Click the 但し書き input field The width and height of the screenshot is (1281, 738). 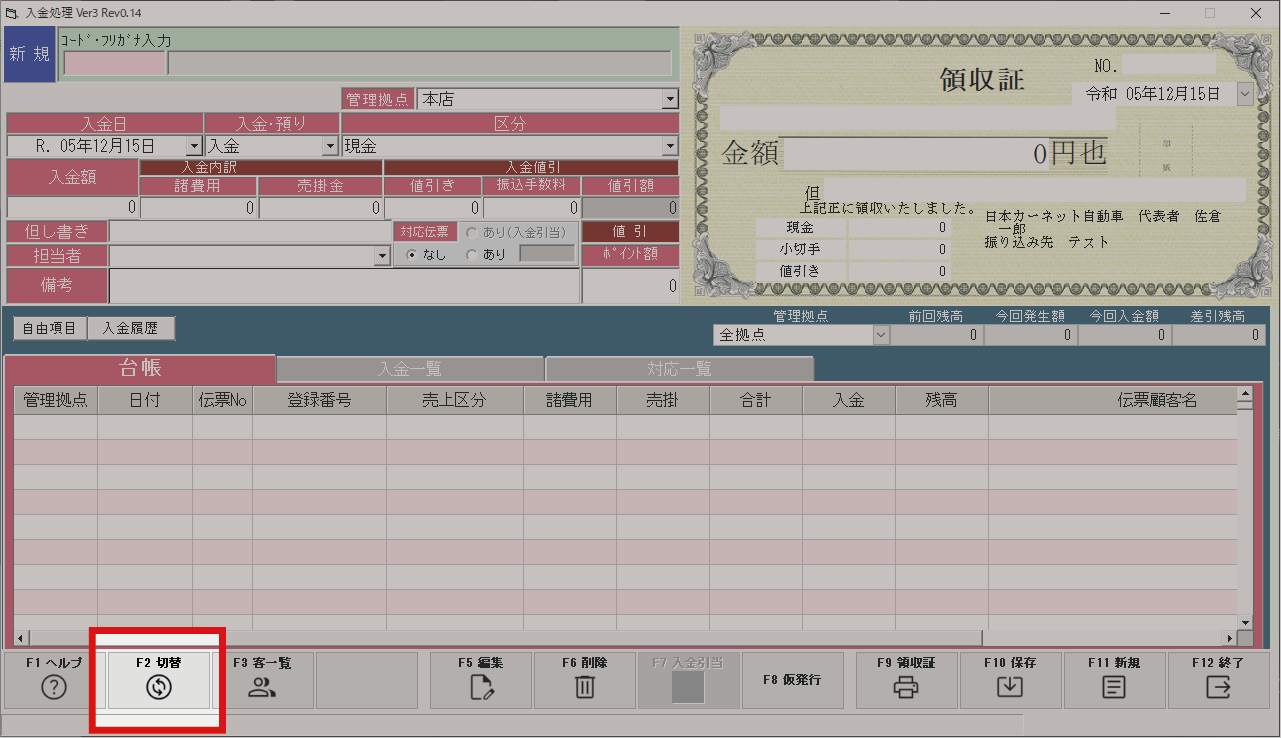click(250, 231)
